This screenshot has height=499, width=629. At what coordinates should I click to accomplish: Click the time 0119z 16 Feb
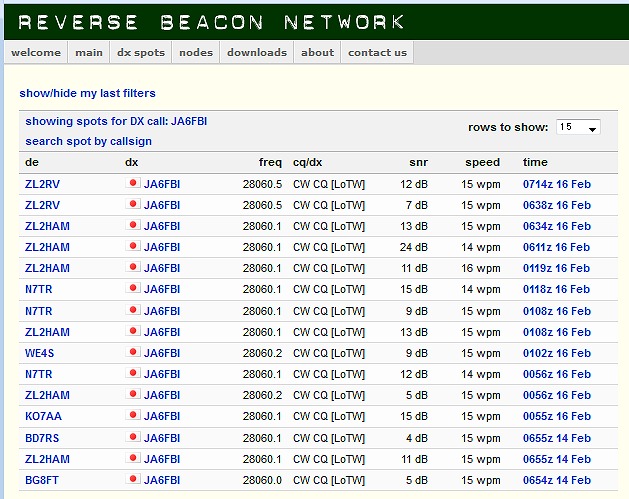(x=556, y=268)
